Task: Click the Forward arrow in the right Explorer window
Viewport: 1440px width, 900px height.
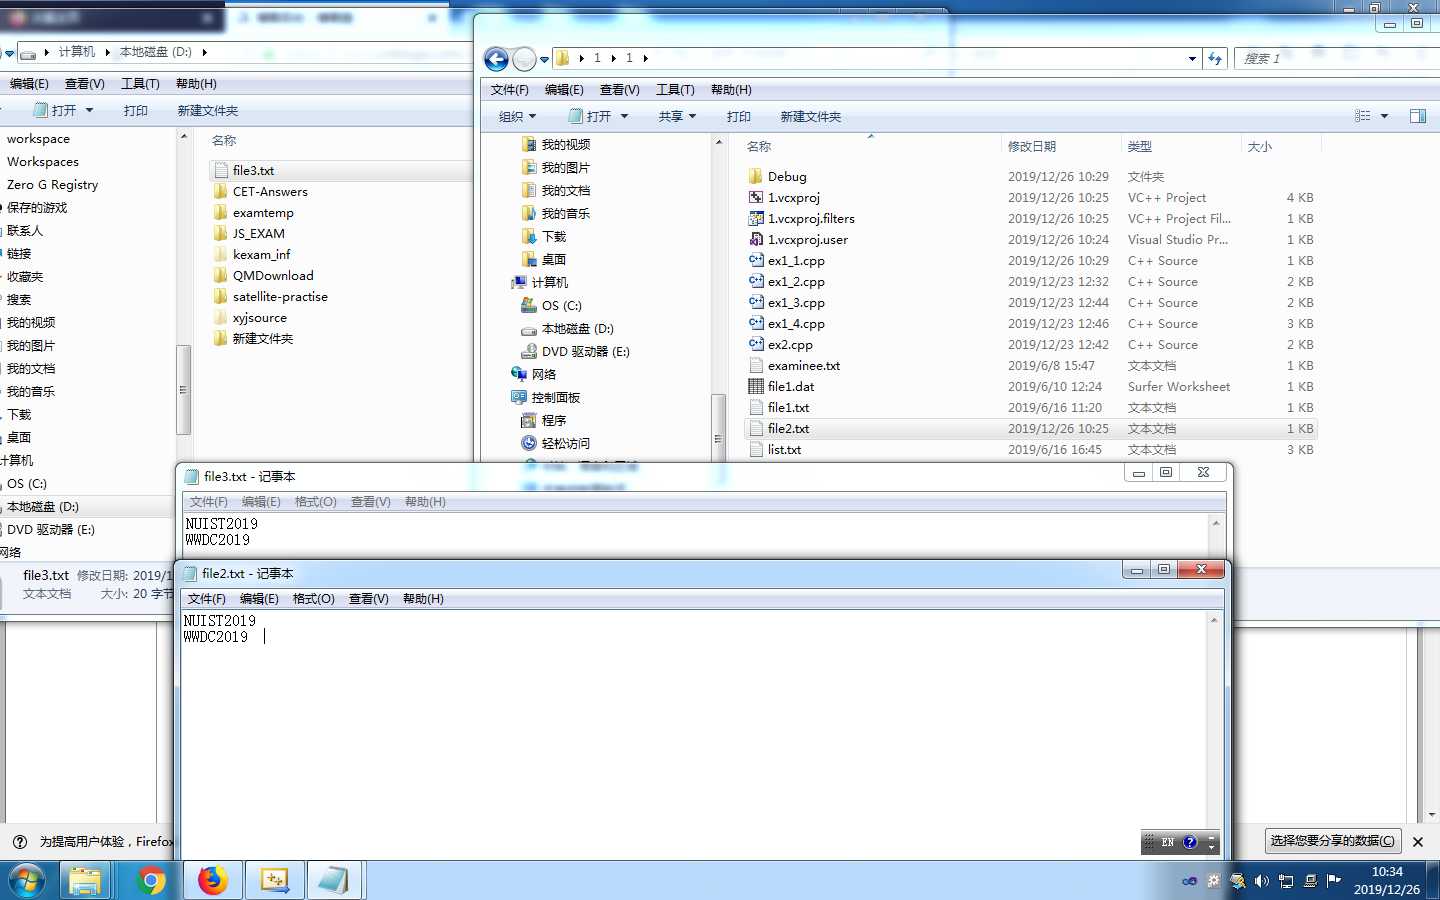Action: (524, 59)
